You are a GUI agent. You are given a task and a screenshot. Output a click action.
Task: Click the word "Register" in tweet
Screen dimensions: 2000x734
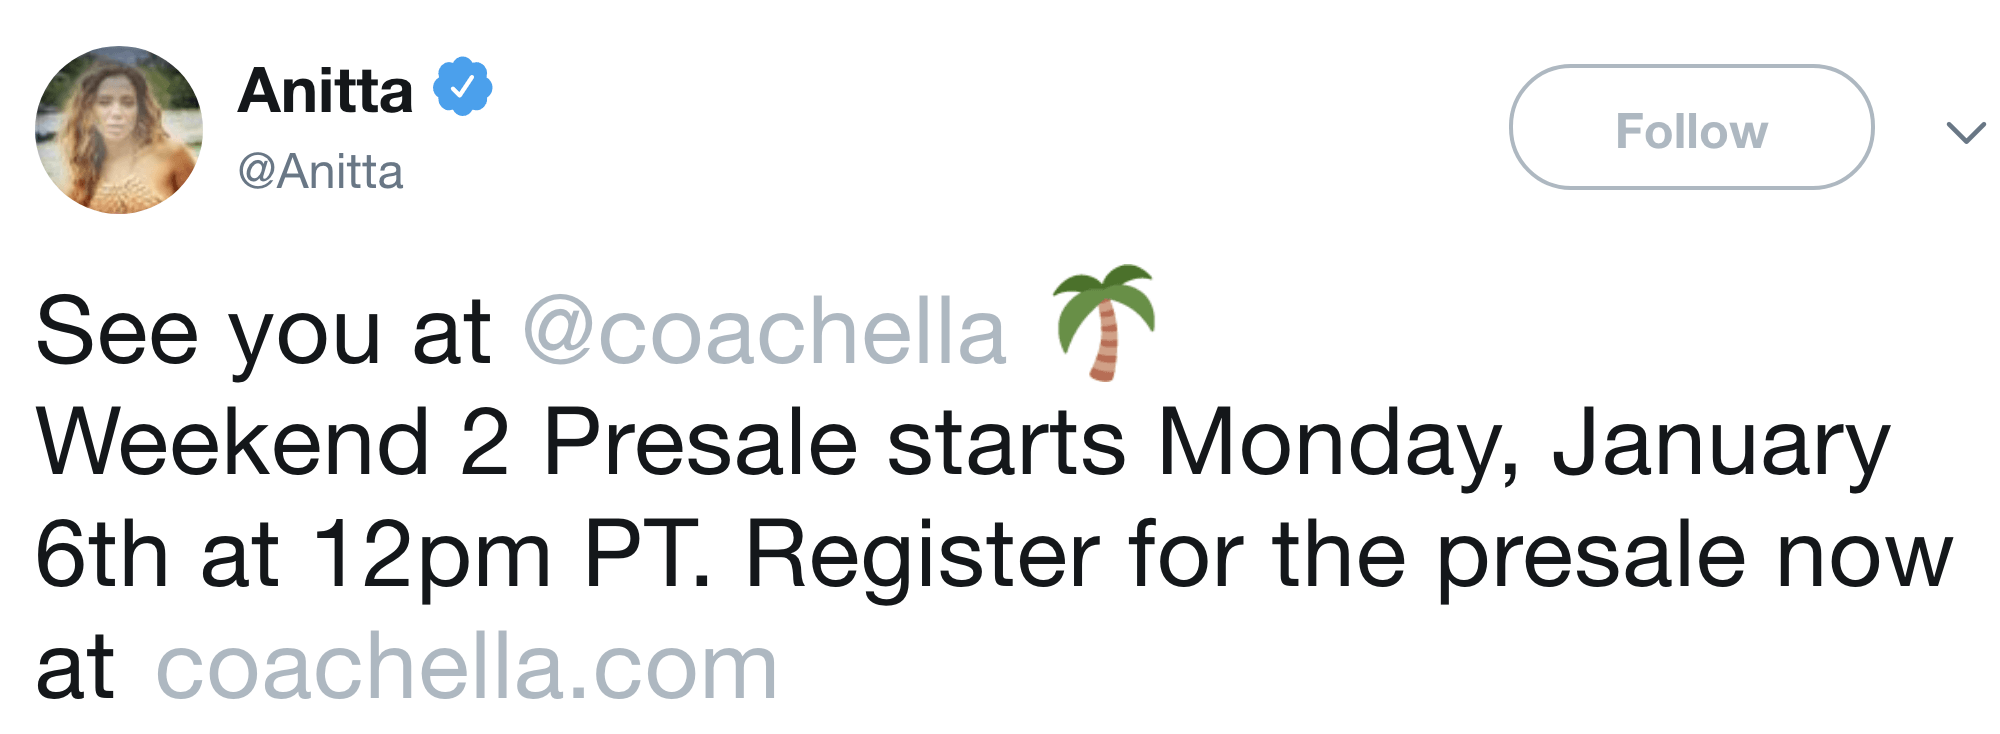[922, 556]
